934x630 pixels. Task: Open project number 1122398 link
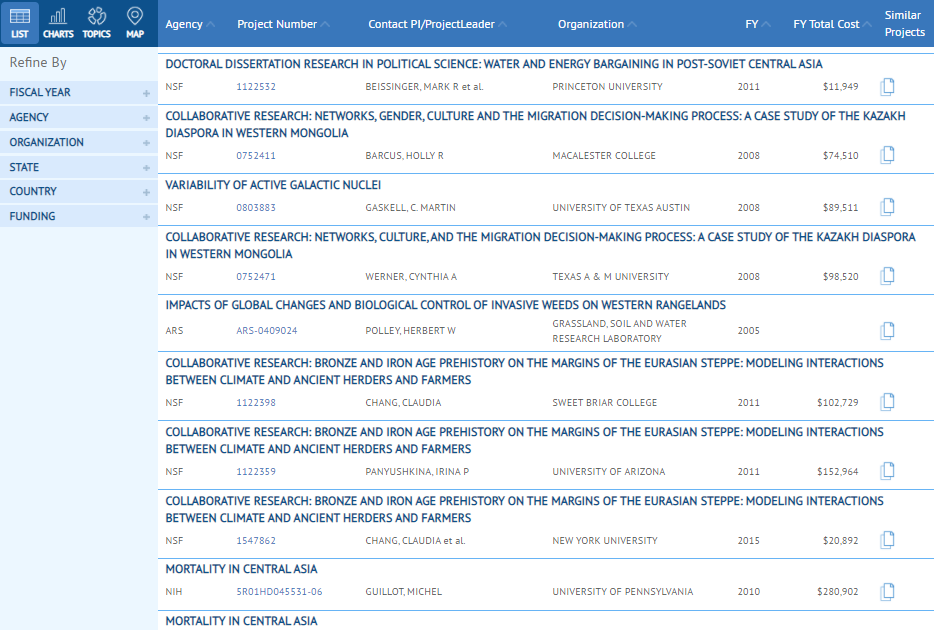point(256,403)
